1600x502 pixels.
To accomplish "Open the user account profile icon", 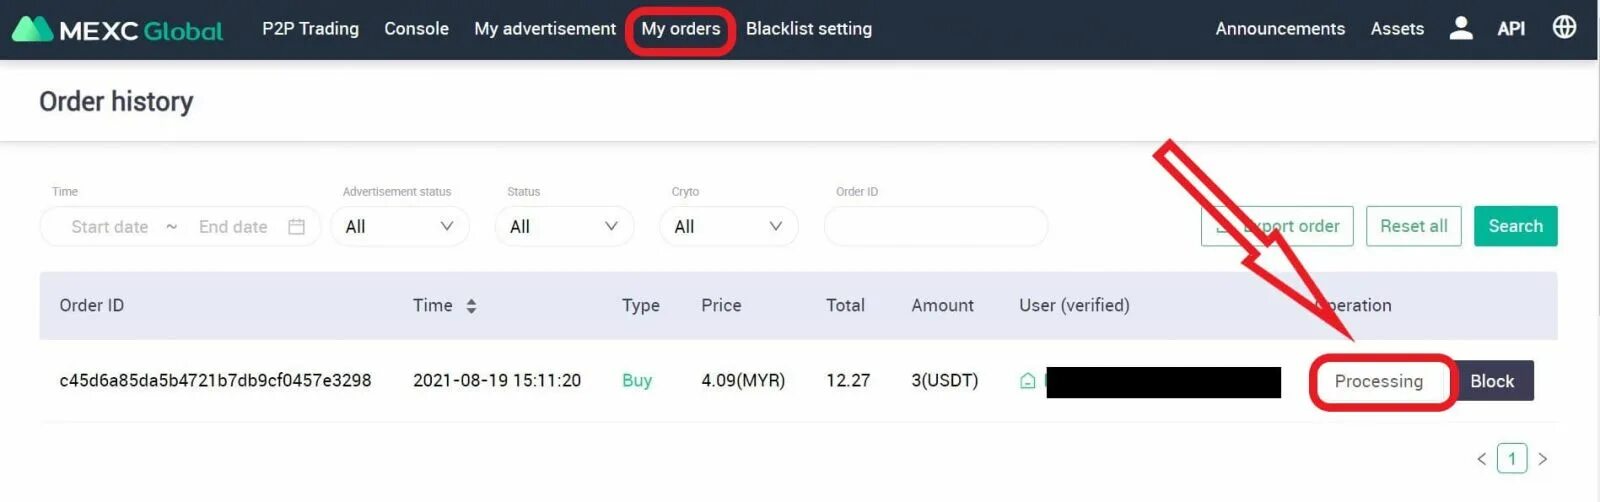I will click(x=1460, y=28).
